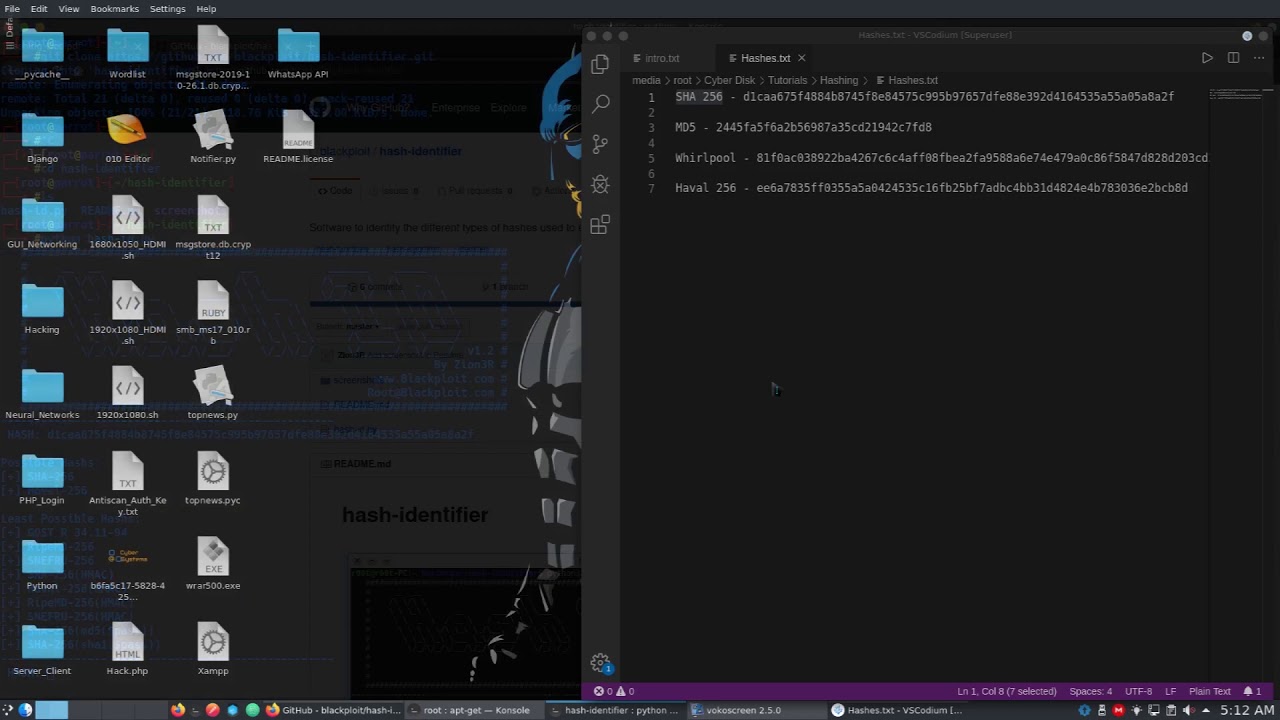Close the Hashes.txt tab

click(x=801, y=58)
